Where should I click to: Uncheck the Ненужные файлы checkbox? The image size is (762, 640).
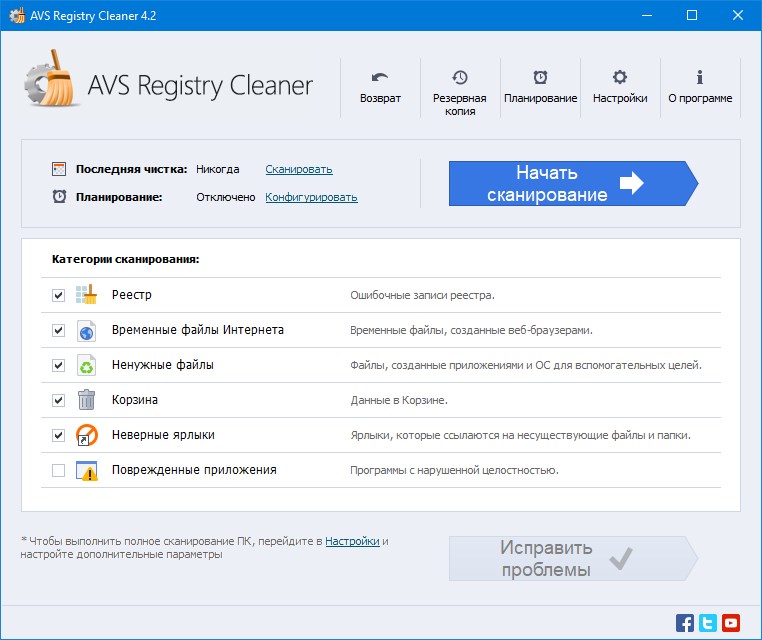tap(58, 365)
